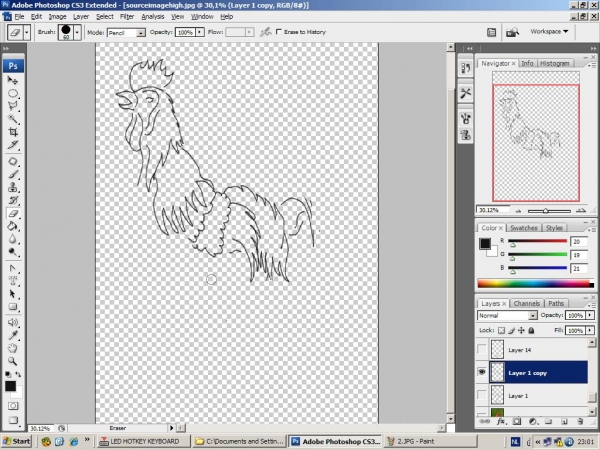Open Layers panel Opacity arrow
Viewport: 600px width, 450px height.
(x=590, y=315)
